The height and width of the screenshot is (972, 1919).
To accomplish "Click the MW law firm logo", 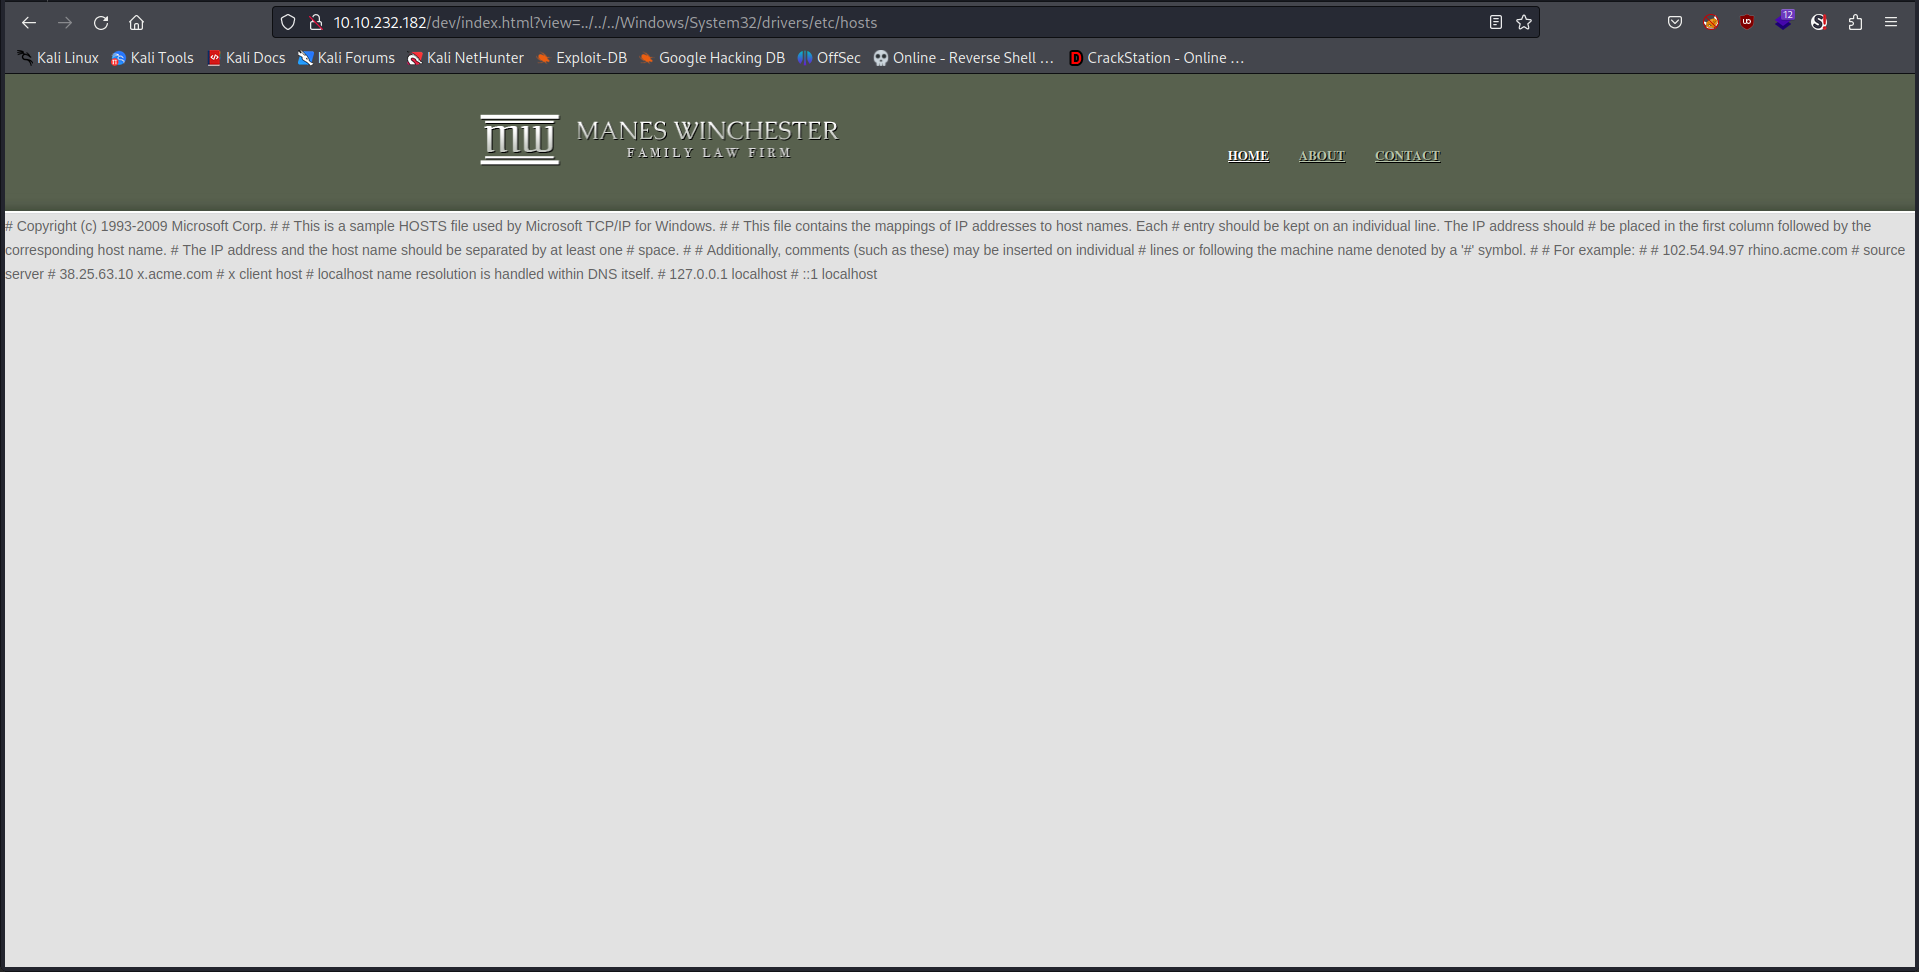I will pyautogui.click(x=520, y=139).
